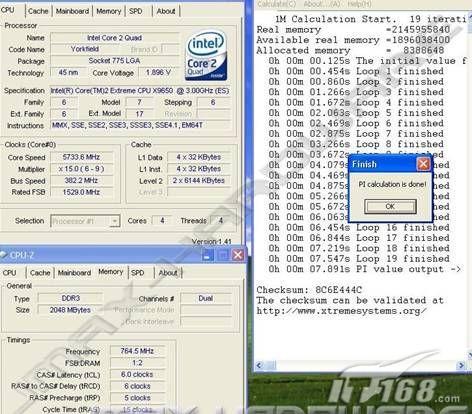Select the Memory tab in upper CPU-Z window

click(108, 11)
